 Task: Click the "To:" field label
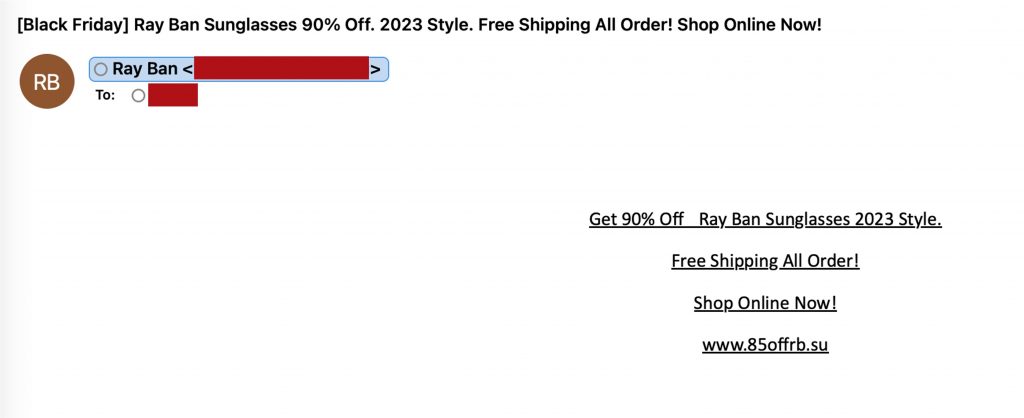[x=105, y=96]
